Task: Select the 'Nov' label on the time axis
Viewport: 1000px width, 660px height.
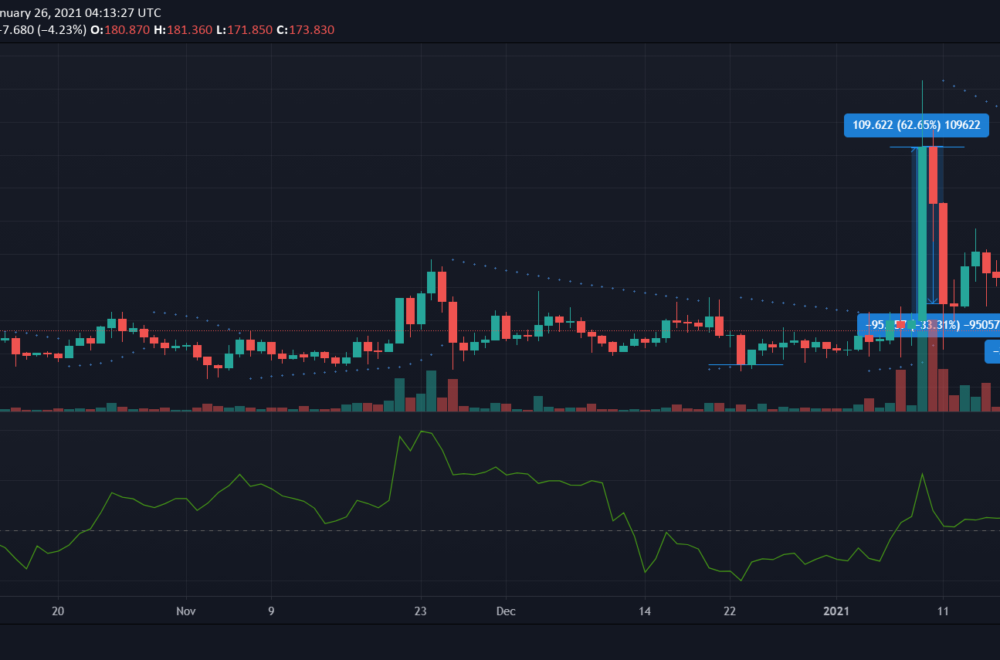Action: pos(186,611)
